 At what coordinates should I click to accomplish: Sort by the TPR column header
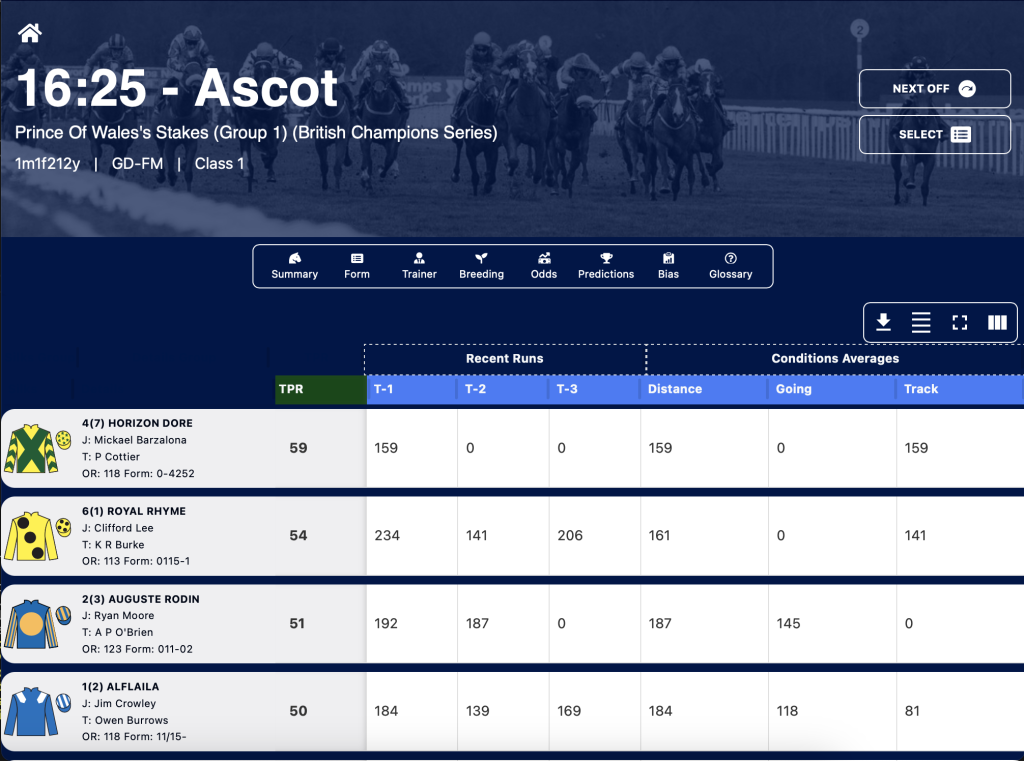(x=321, y=389)
